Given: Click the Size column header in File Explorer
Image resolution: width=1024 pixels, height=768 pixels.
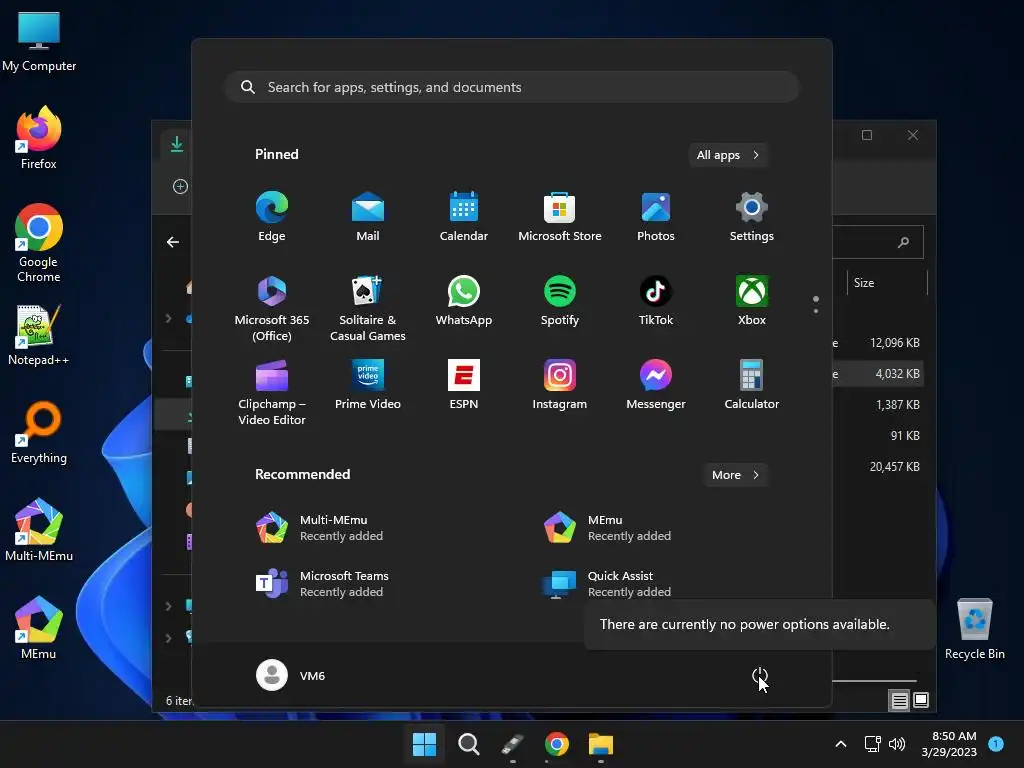Looking at the screenshot, I should [886, 283].
